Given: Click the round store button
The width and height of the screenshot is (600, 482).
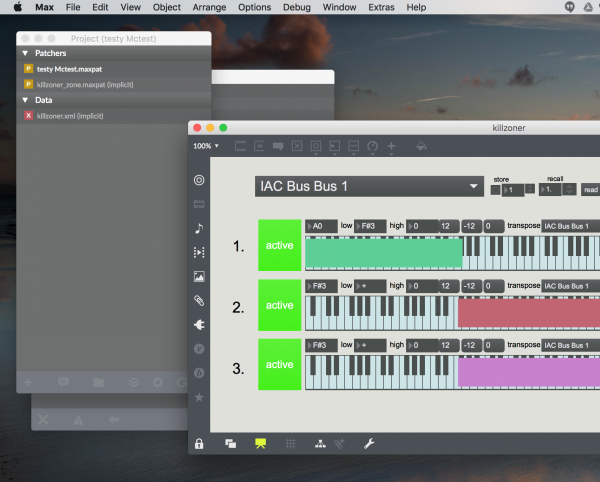Looking at the screenshot, I should (x=496, y=190).
